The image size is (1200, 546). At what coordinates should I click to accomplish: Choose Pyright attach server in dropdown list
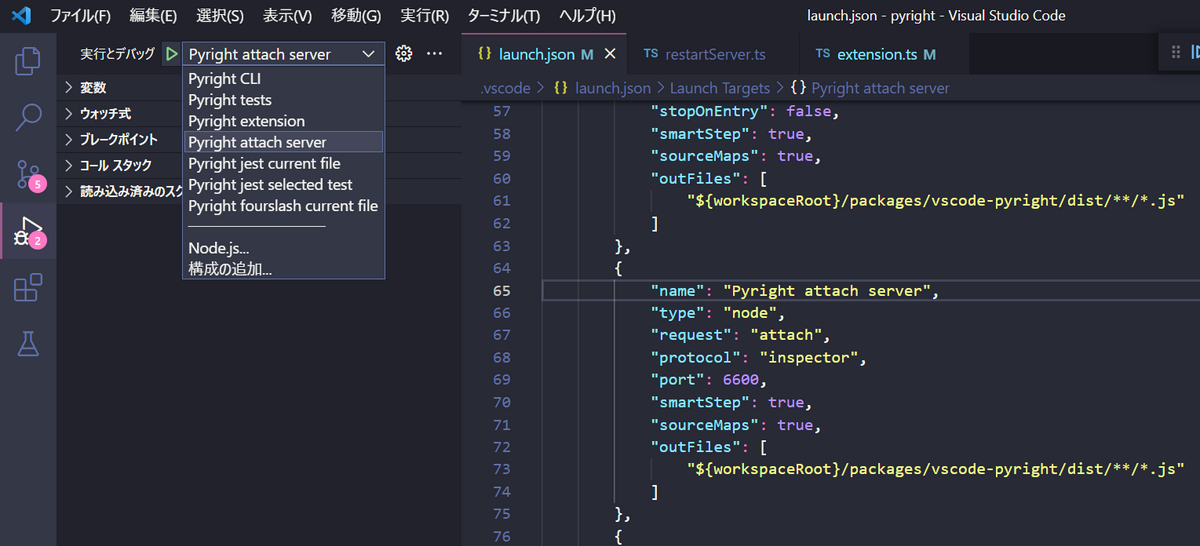pyautogui.click(x=283, y=142)
